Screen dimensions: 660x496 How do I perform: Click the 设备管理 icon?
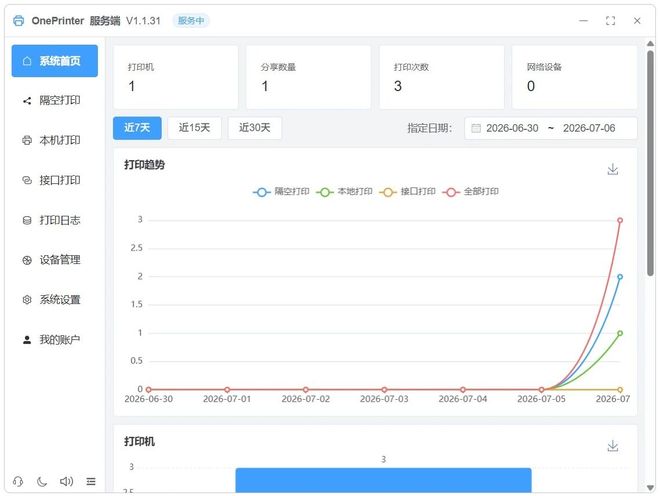(27, 260)
